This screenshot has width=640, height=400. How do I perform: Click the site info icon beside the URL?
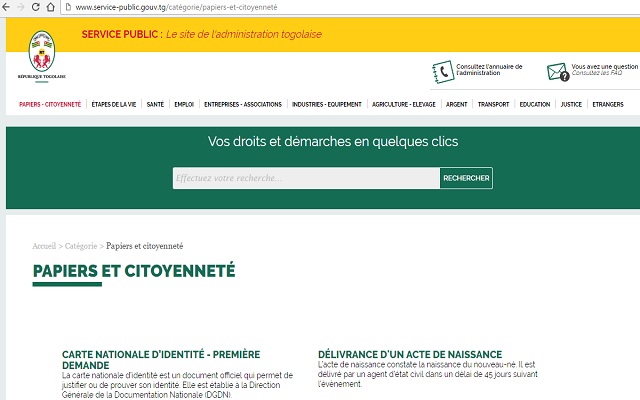(x=66, y=8)
